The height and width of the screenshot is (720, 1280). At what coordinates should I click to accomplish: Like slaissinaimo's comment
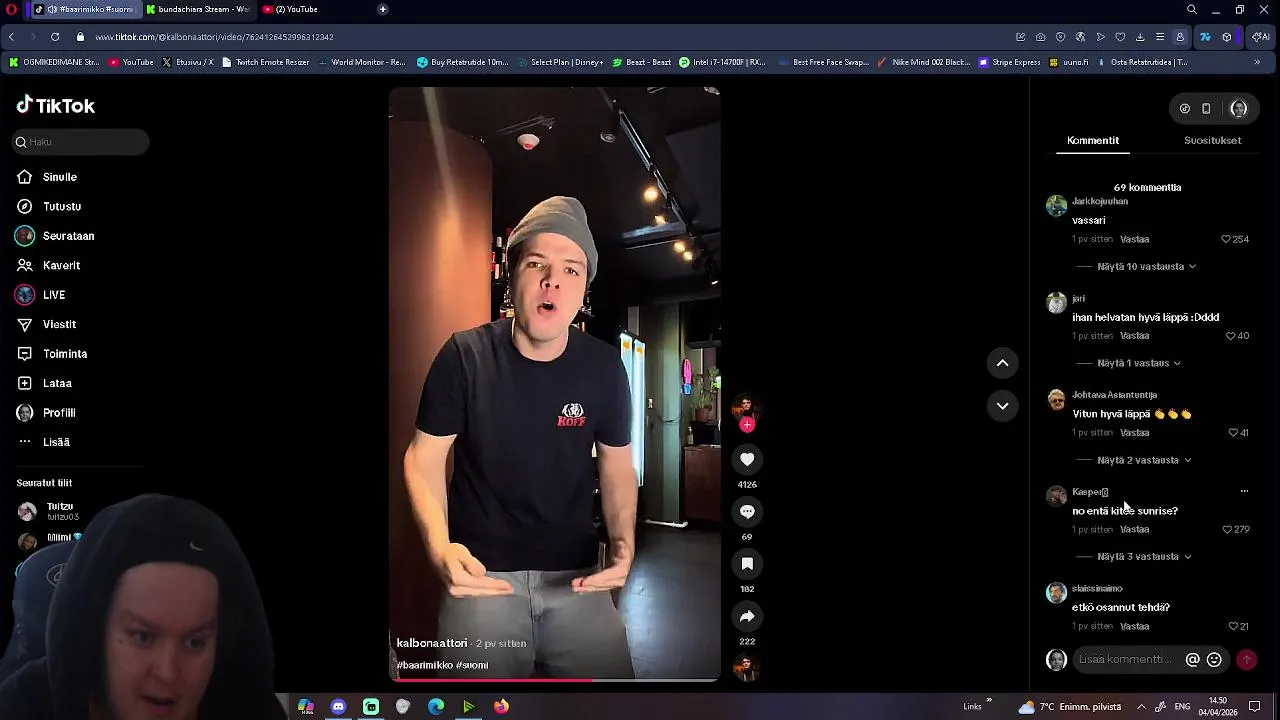(x=1233, y=627)
